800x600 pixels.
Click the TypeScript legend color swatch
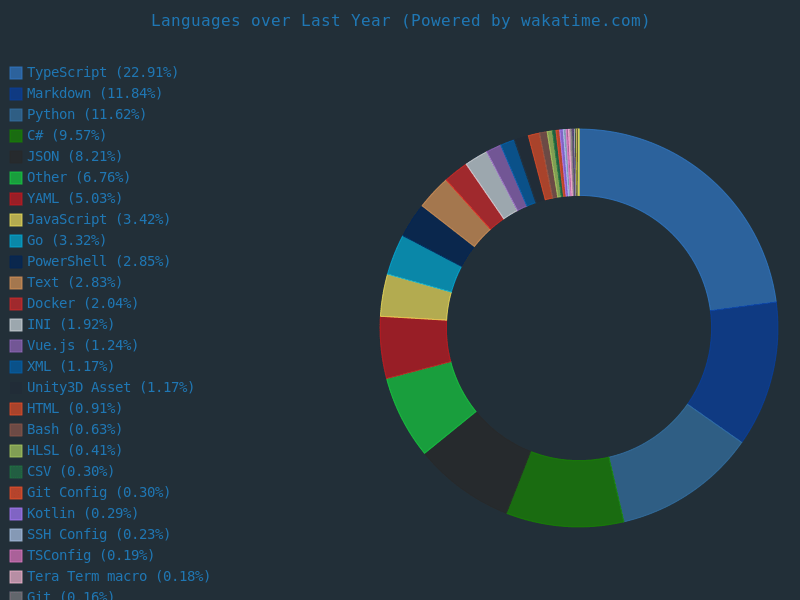[x=16, y=73]
